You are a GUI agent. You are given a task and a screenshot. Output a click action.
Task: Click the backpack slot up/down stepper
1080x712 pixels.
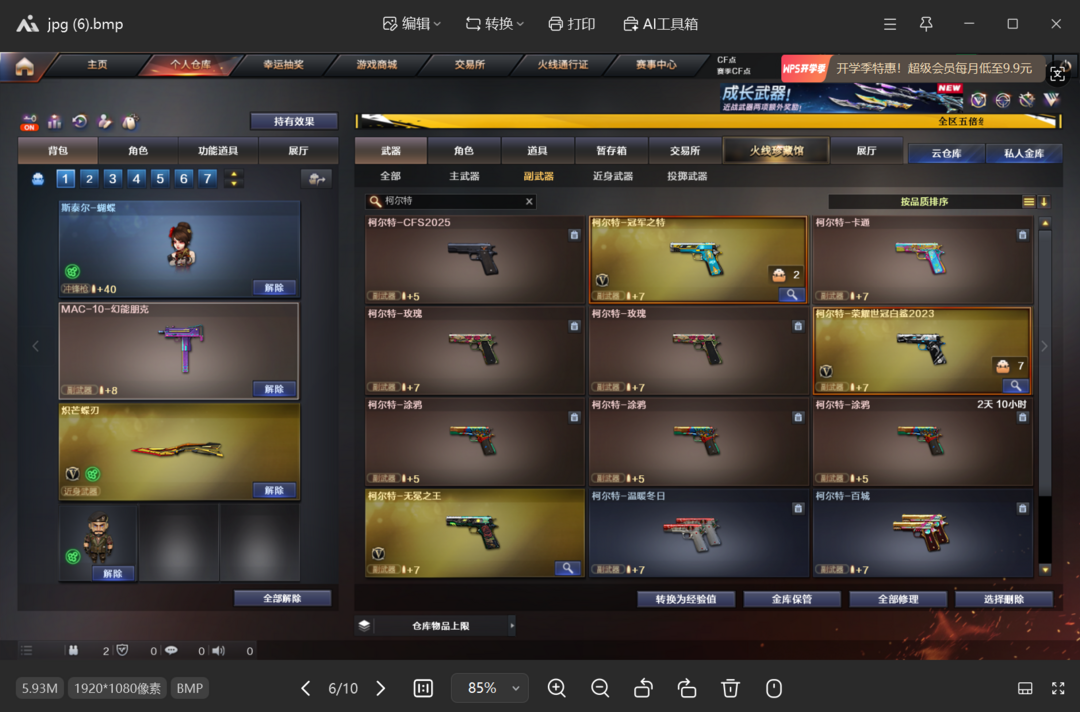tap(234, 179)
